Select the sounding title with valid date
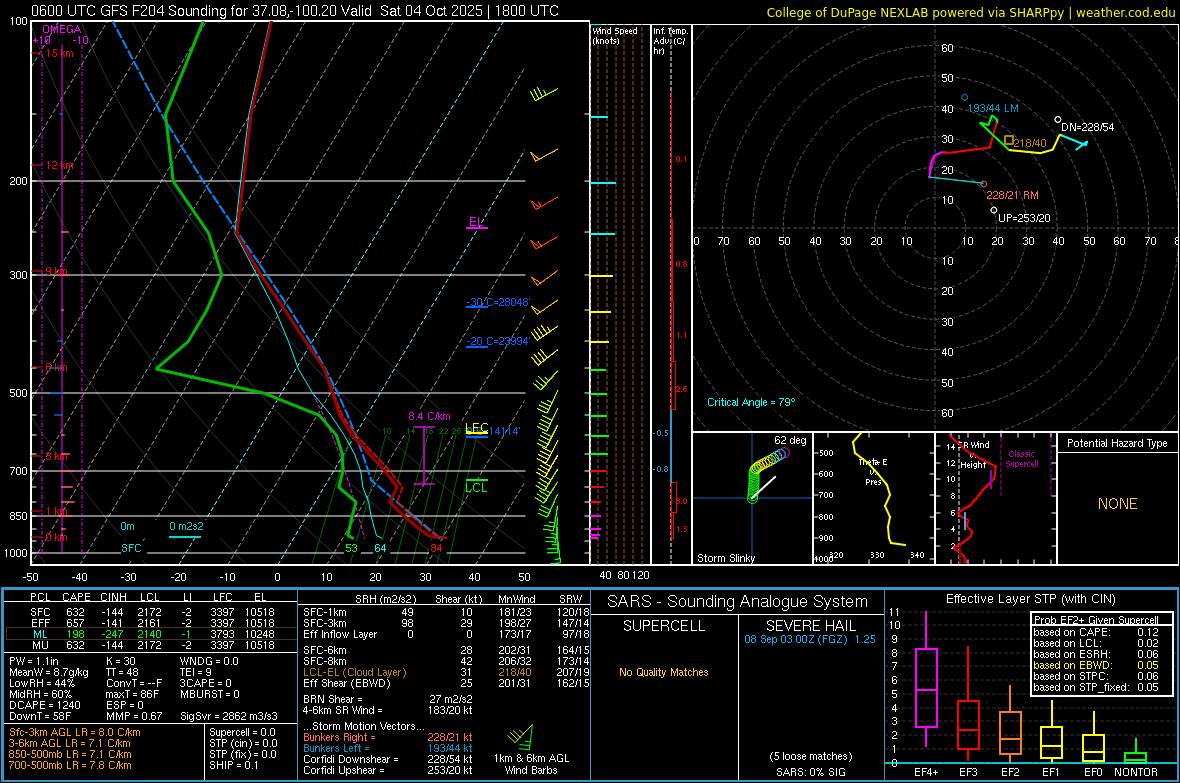The width and height of the screenshot is (1180, 783). click(x=295, y=11)
